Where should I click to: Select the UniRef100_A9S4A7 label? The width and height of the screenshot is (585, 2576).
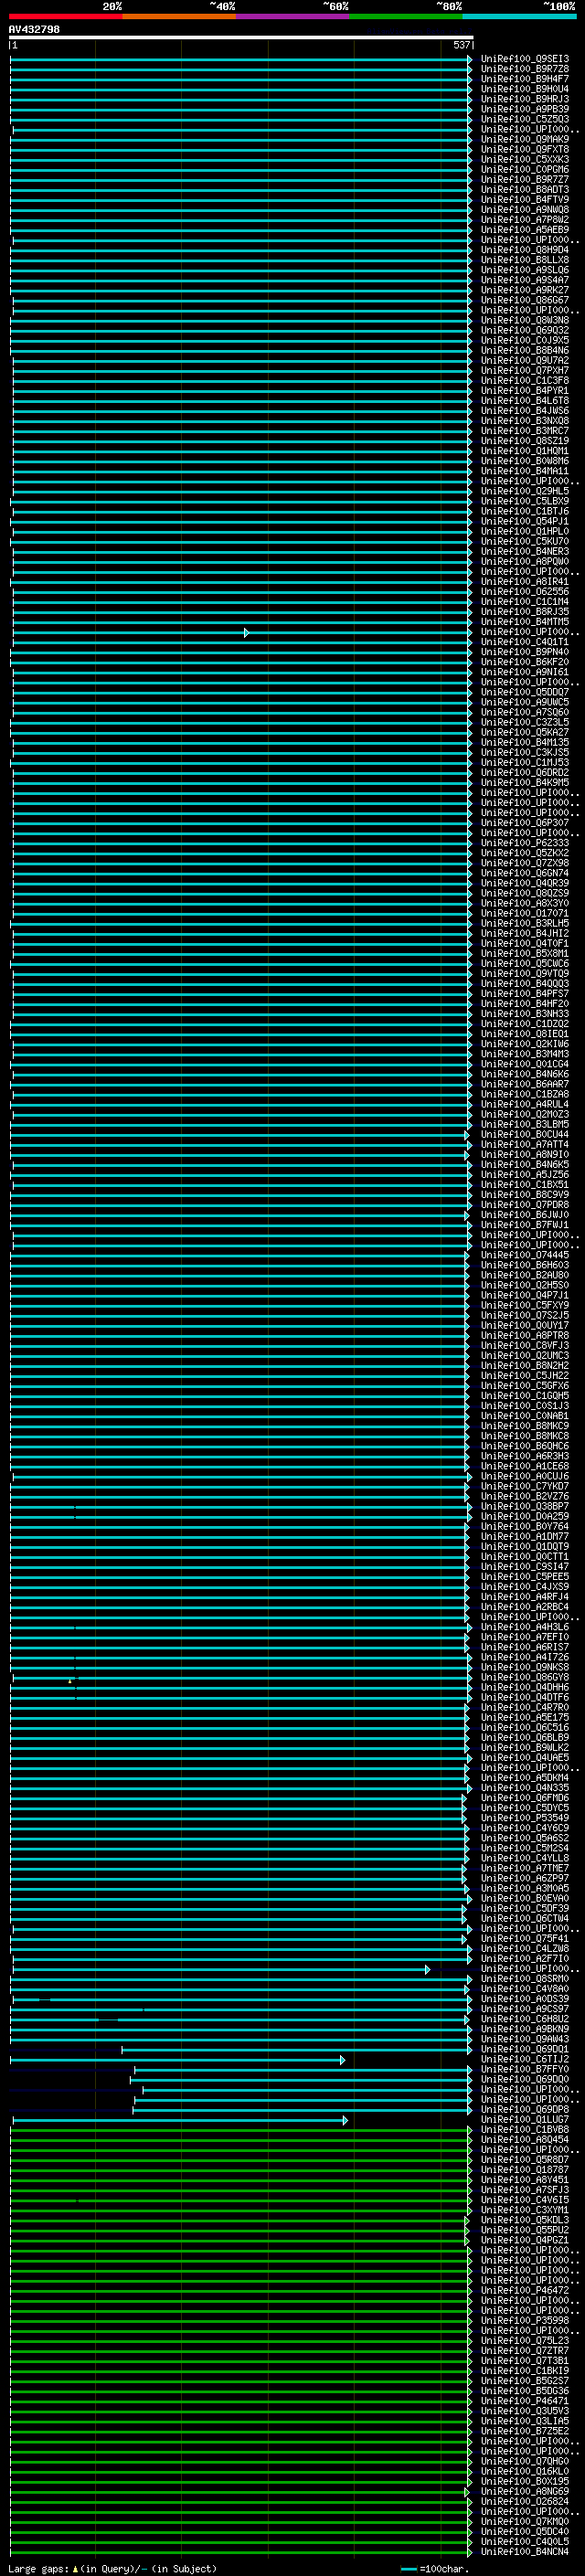pos(525,280)
